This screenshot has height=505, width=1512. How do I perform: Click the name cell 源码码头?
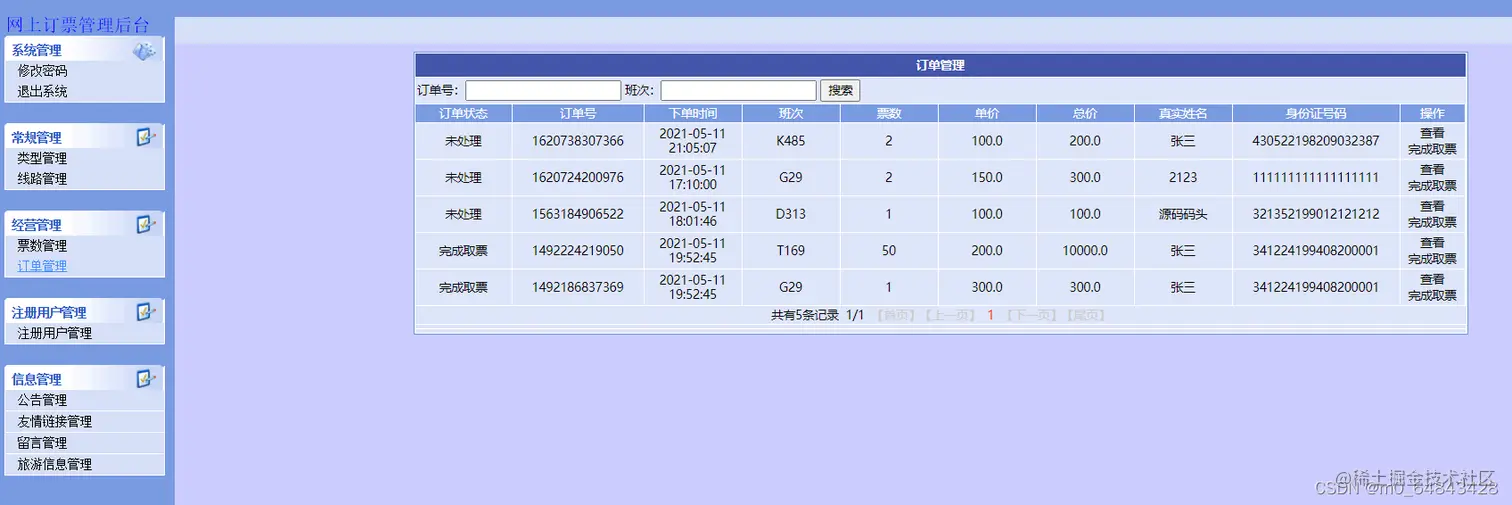coord(1183,214)
